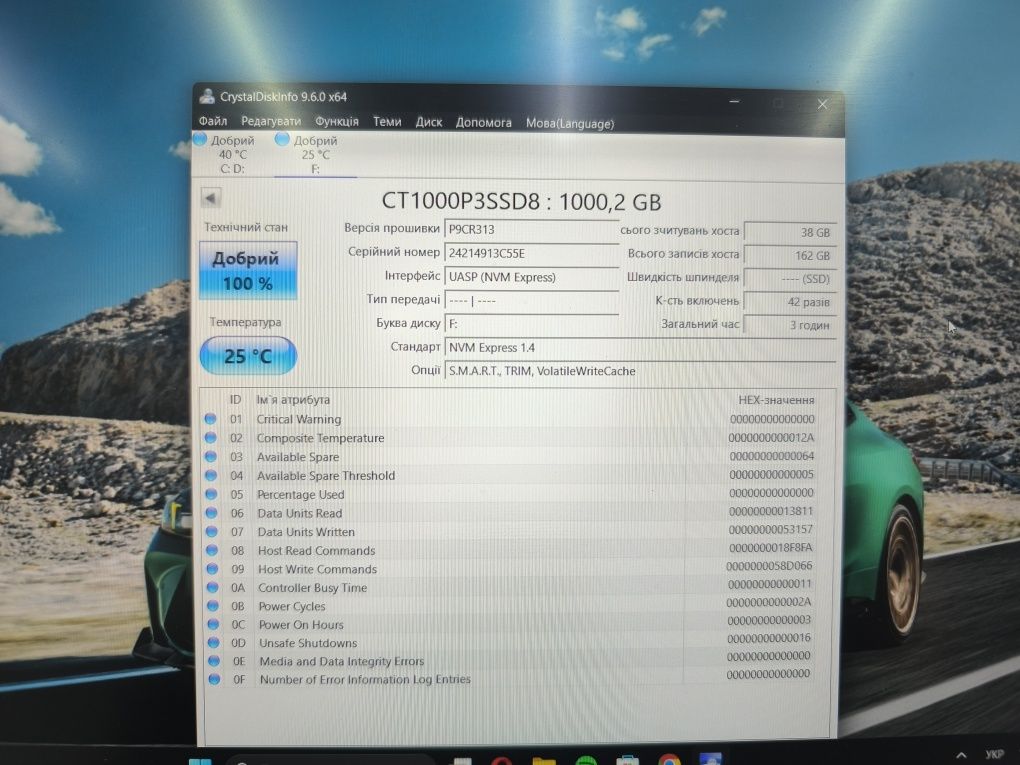The image size is (1020, 765).
Task: Click the 25 °C temperature button
Action: point(248,356)
